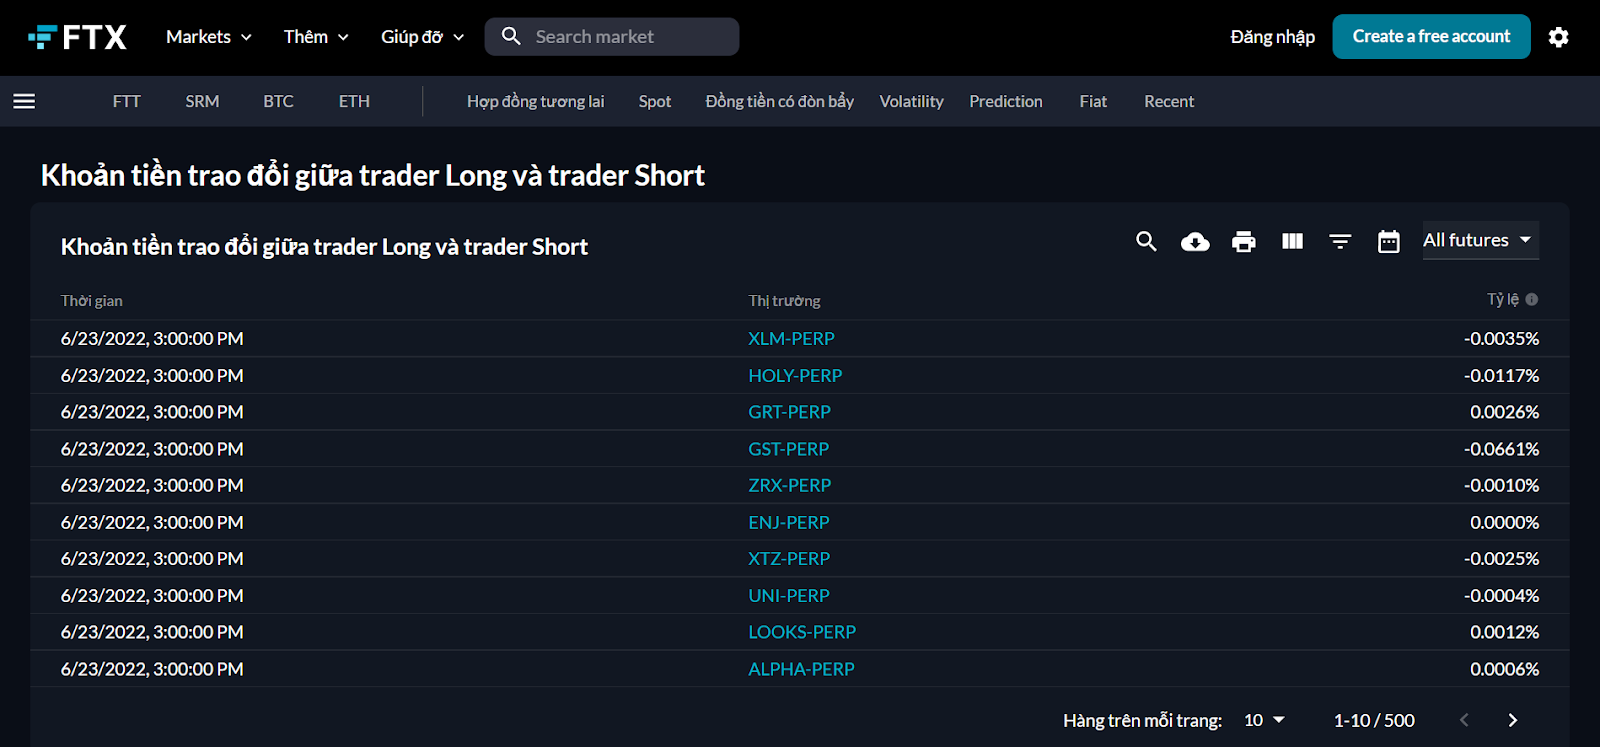
Task: Click the info icon beside Tỷ lệ
Action: [x=1532, y=299]
